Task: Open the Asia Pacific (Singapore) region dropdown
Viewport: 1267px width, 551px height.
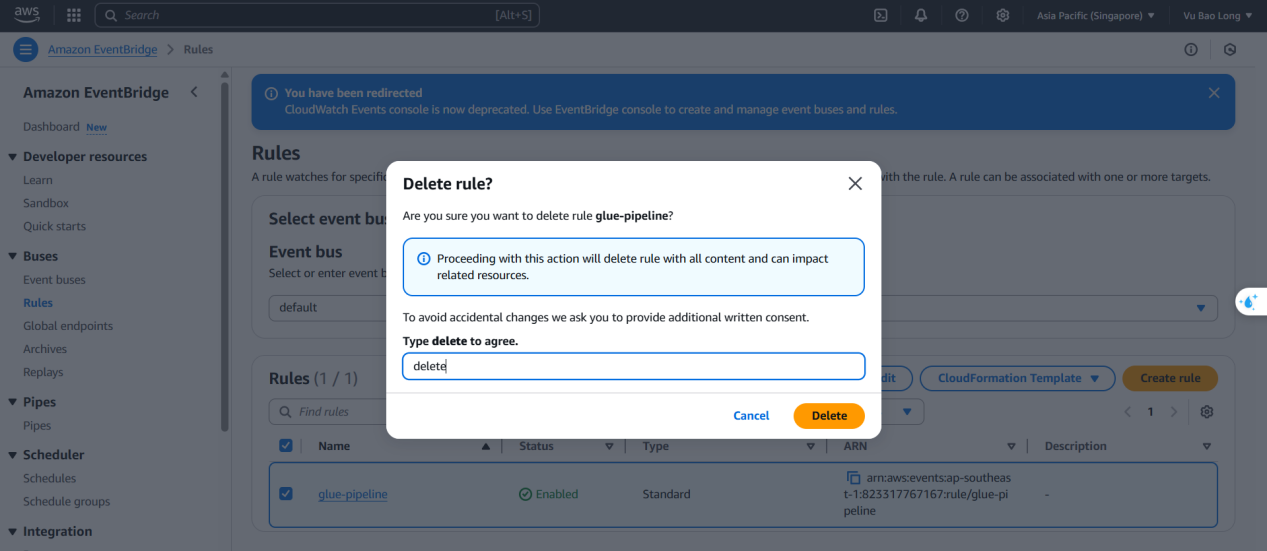Action: pos(1096,15)
